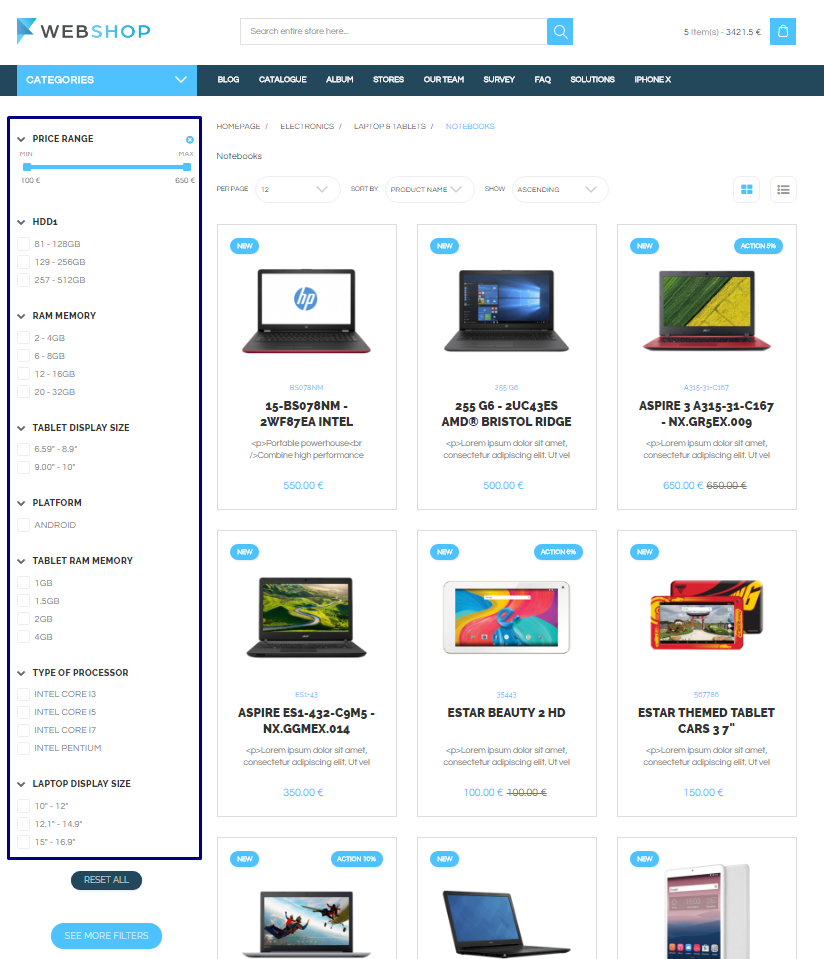Click the cart summary 5 item(s) text
824x959 pixels.
pyautogui.click(x=722, y=32)
